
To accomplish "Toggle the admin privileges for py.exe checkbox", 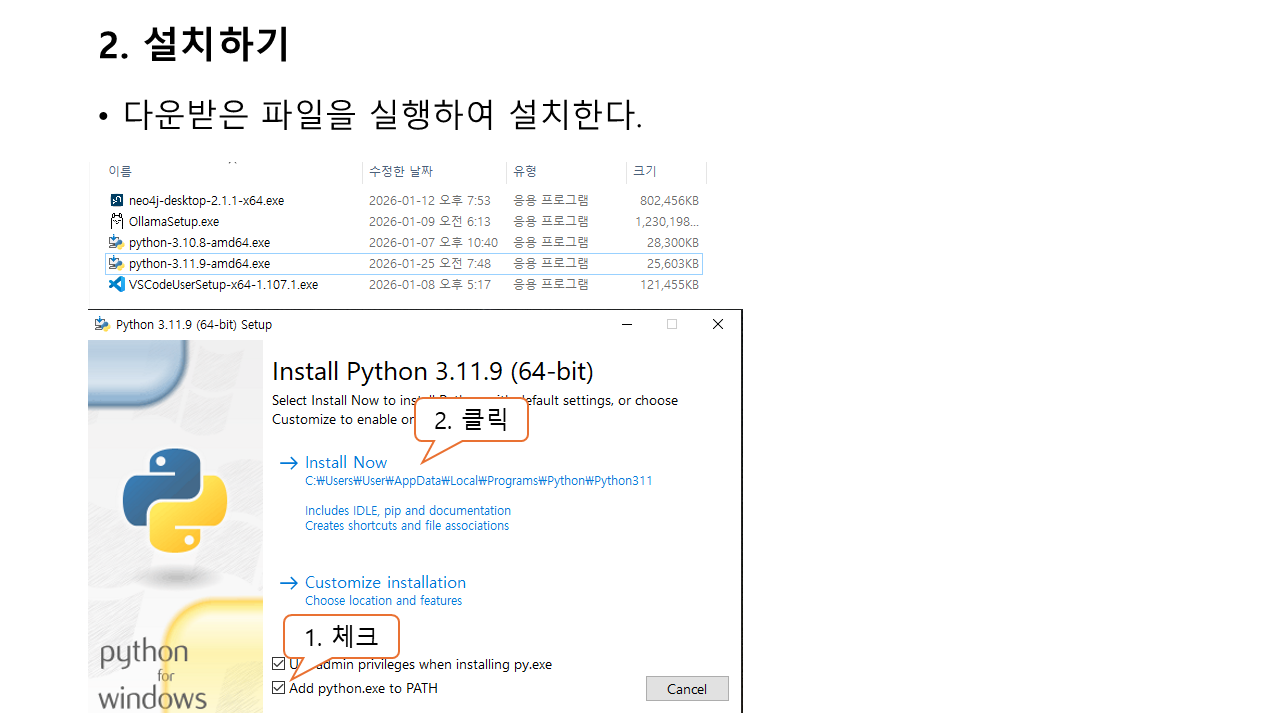I will tap(278, 664).
